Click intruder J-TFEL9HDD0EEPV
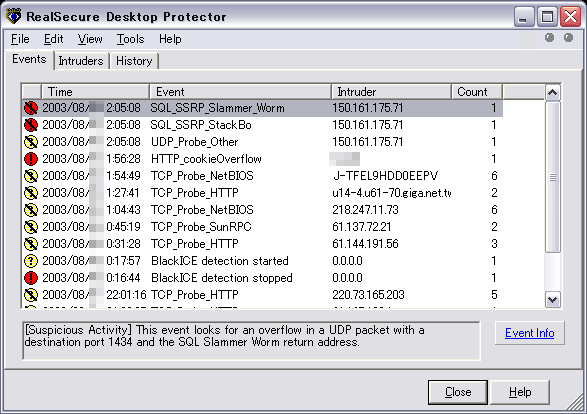The height and width of the screenshot is (414, 587). coord(385,176)
